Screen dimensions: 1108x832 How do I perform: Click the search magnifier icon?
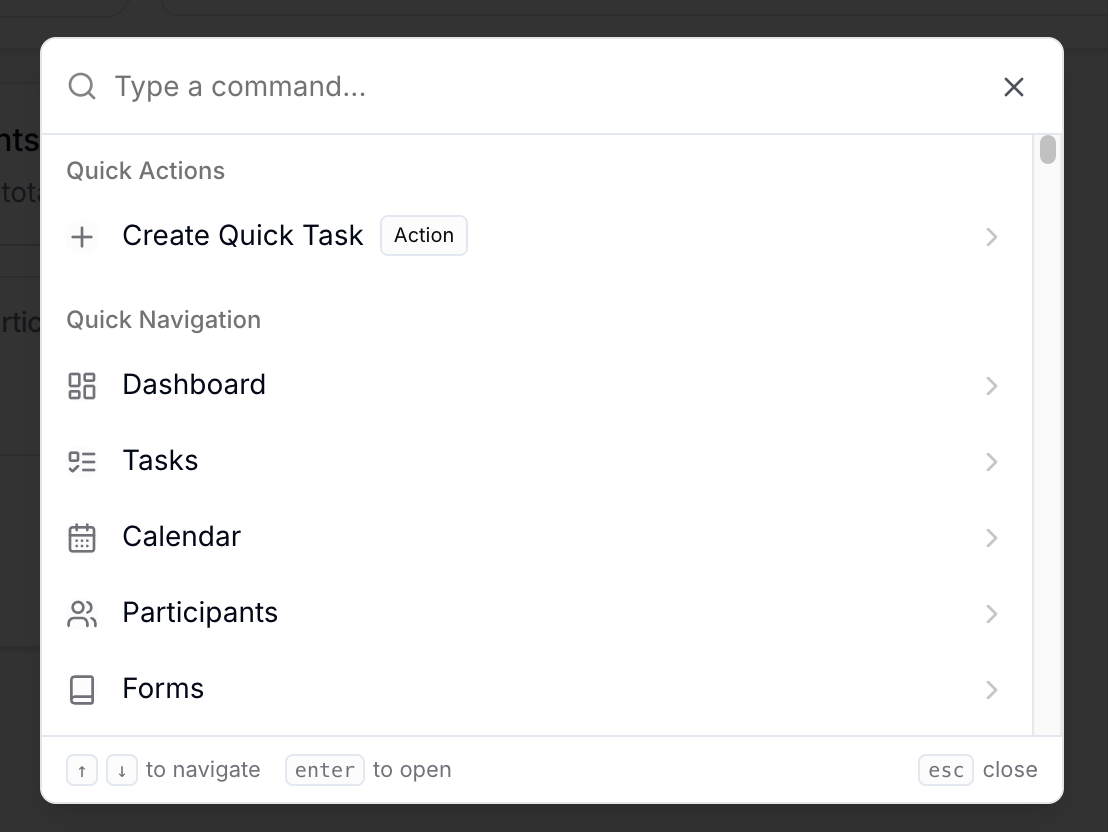click(82, 86)
